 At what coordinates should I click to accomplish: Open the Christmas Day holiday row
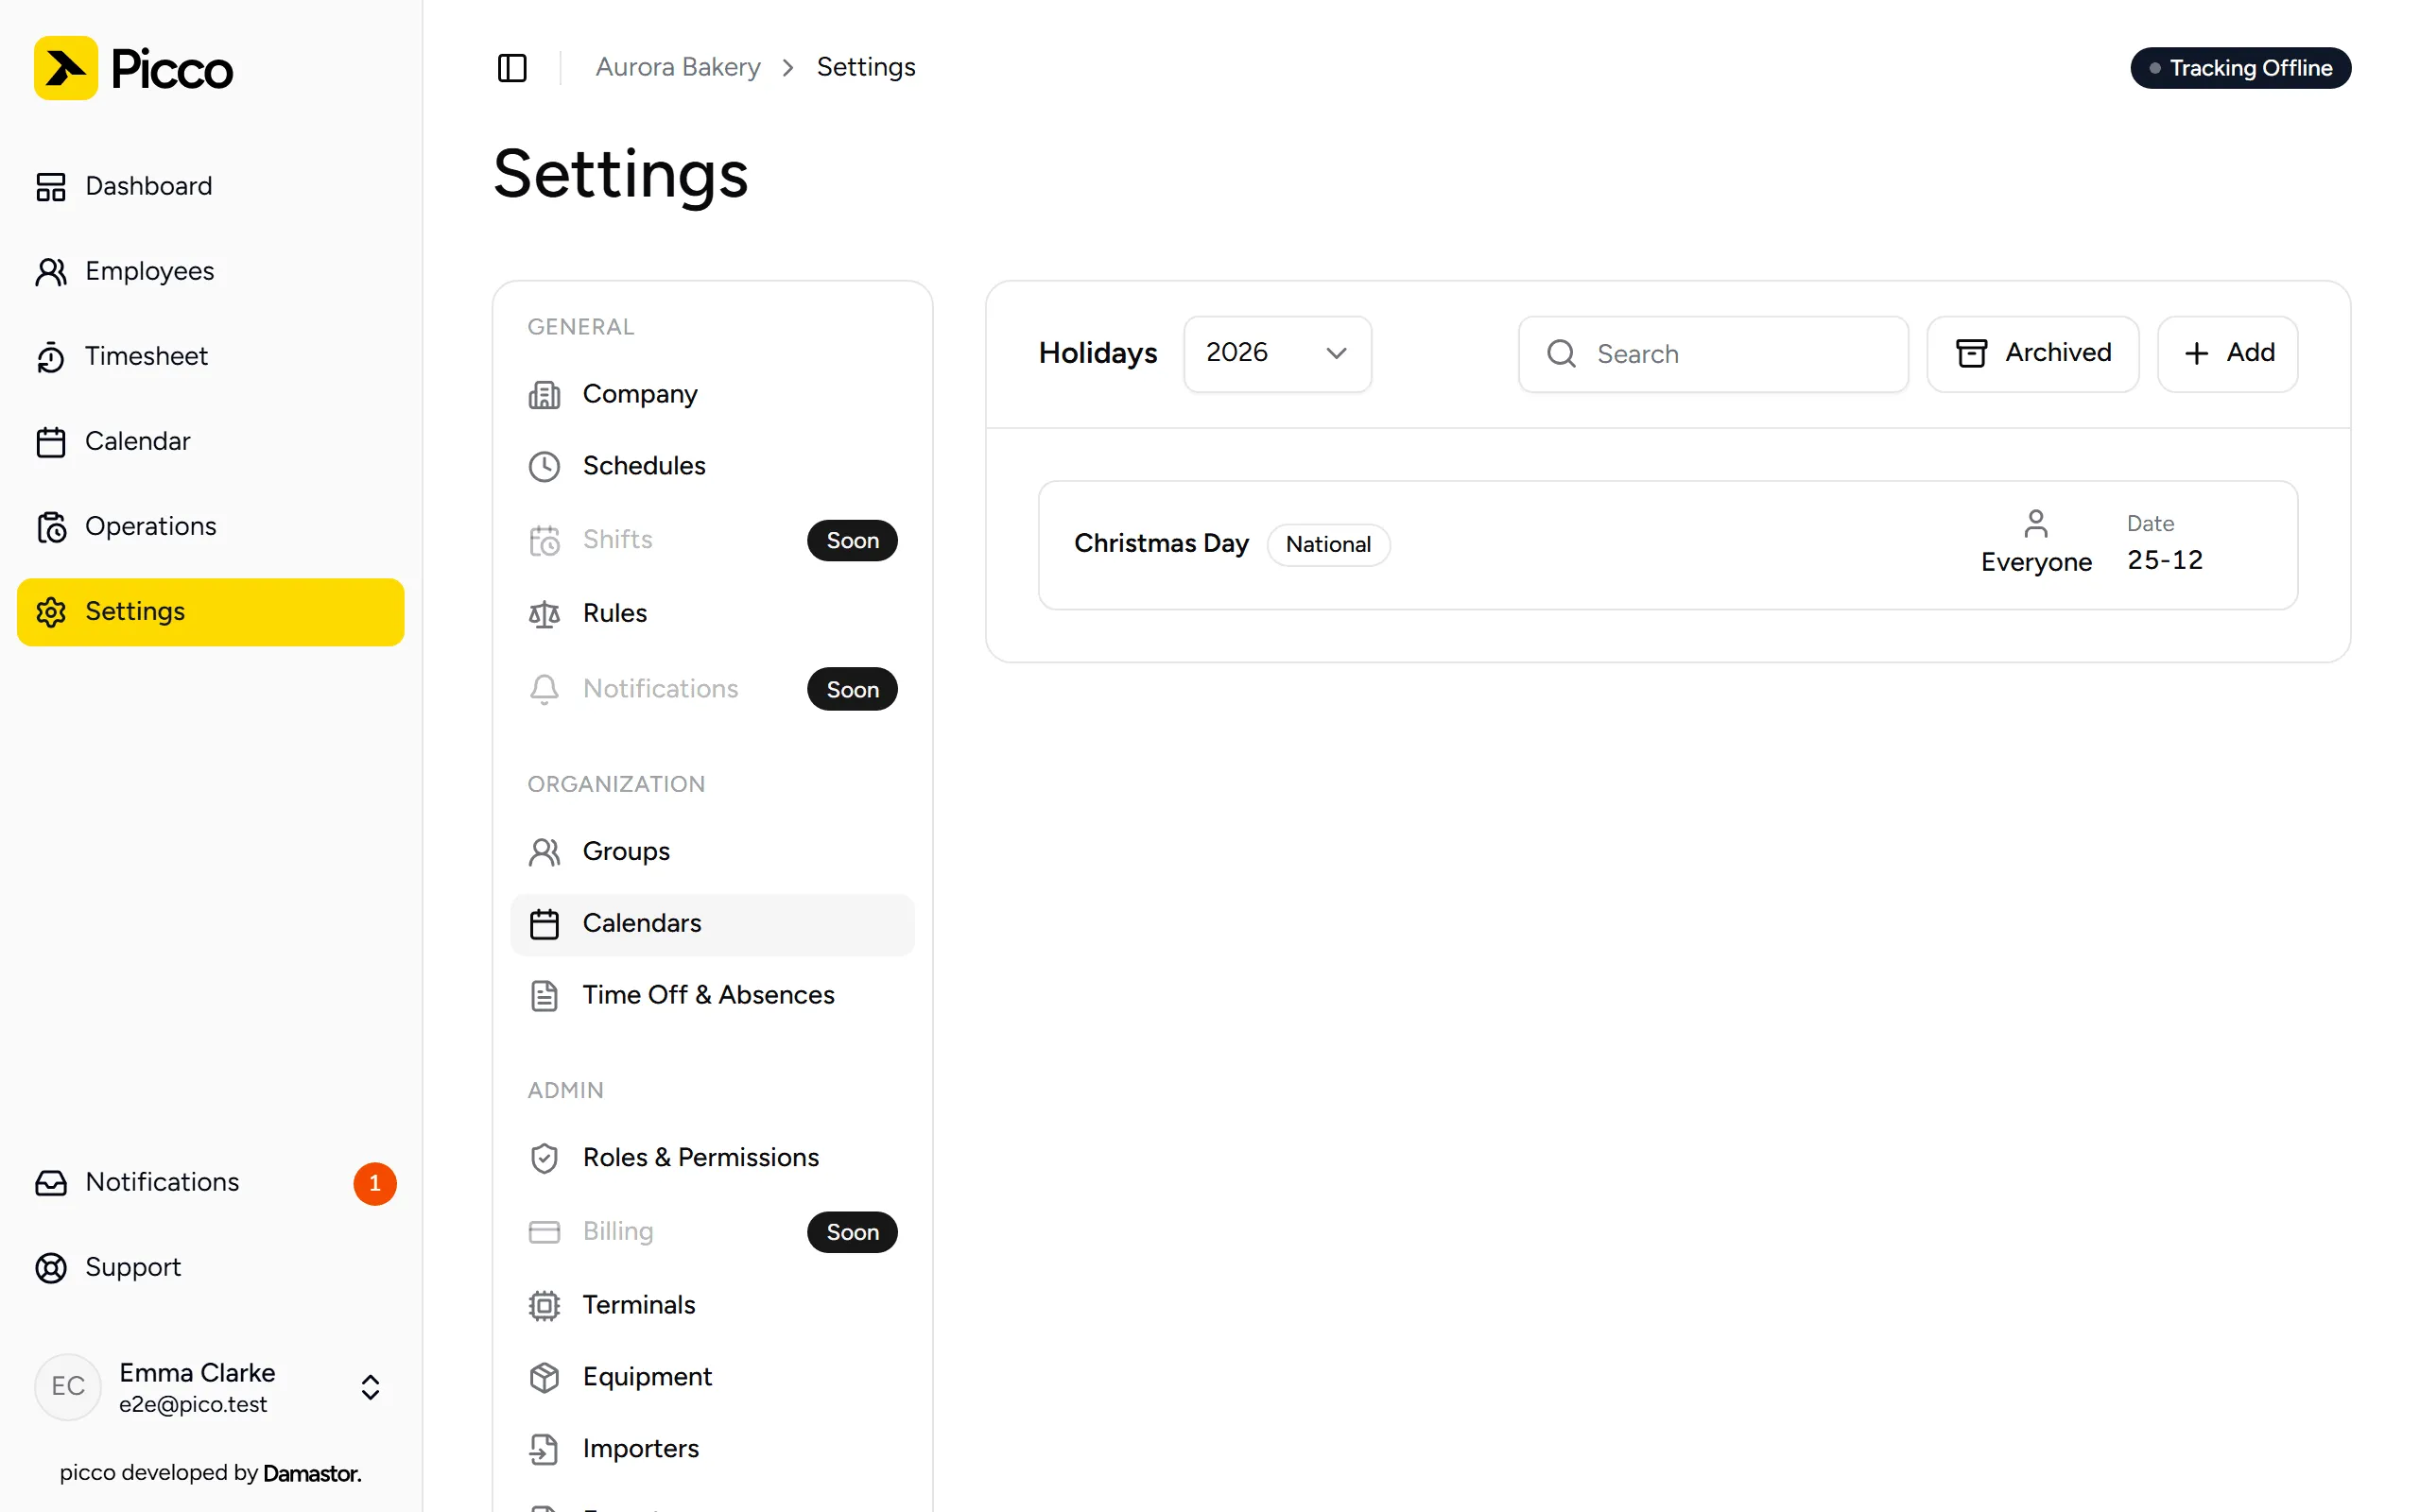[x=1668, y=545]
